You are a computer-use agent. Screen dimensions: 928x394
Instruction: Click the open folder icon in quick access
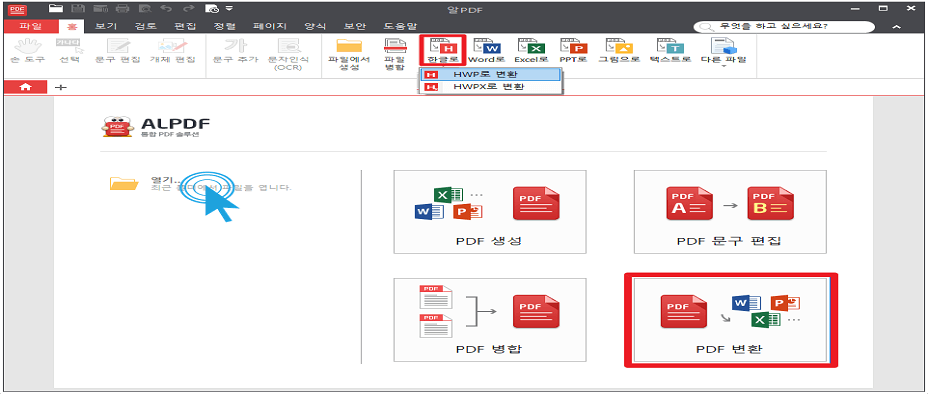pyautogui.click(x=56, y=8)
